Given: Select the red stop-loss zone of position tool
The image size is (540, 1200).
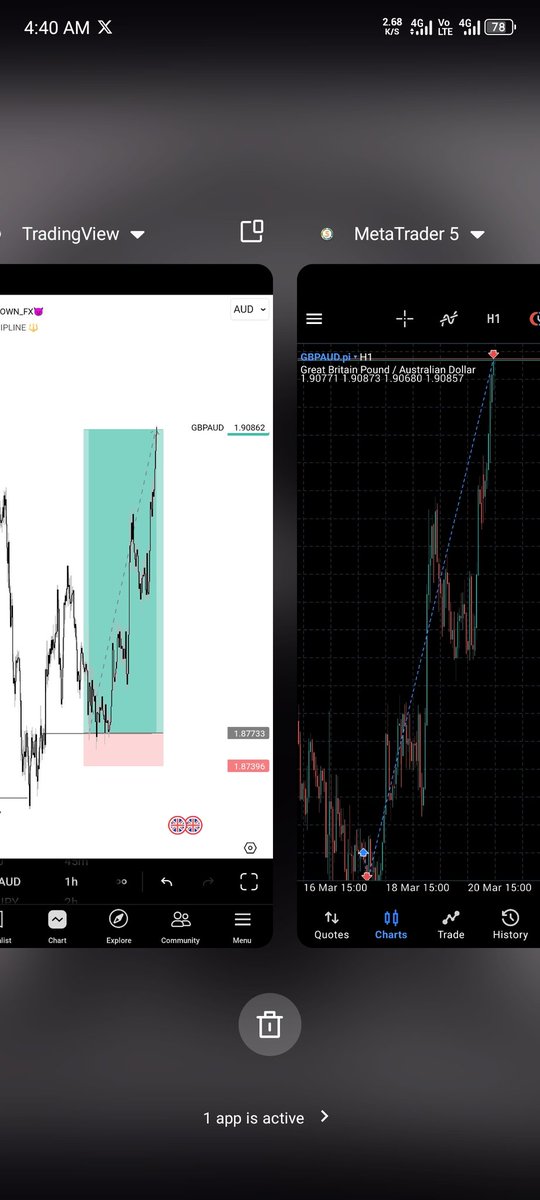Looking at the screenshot, I should click(x=123, y=750).
